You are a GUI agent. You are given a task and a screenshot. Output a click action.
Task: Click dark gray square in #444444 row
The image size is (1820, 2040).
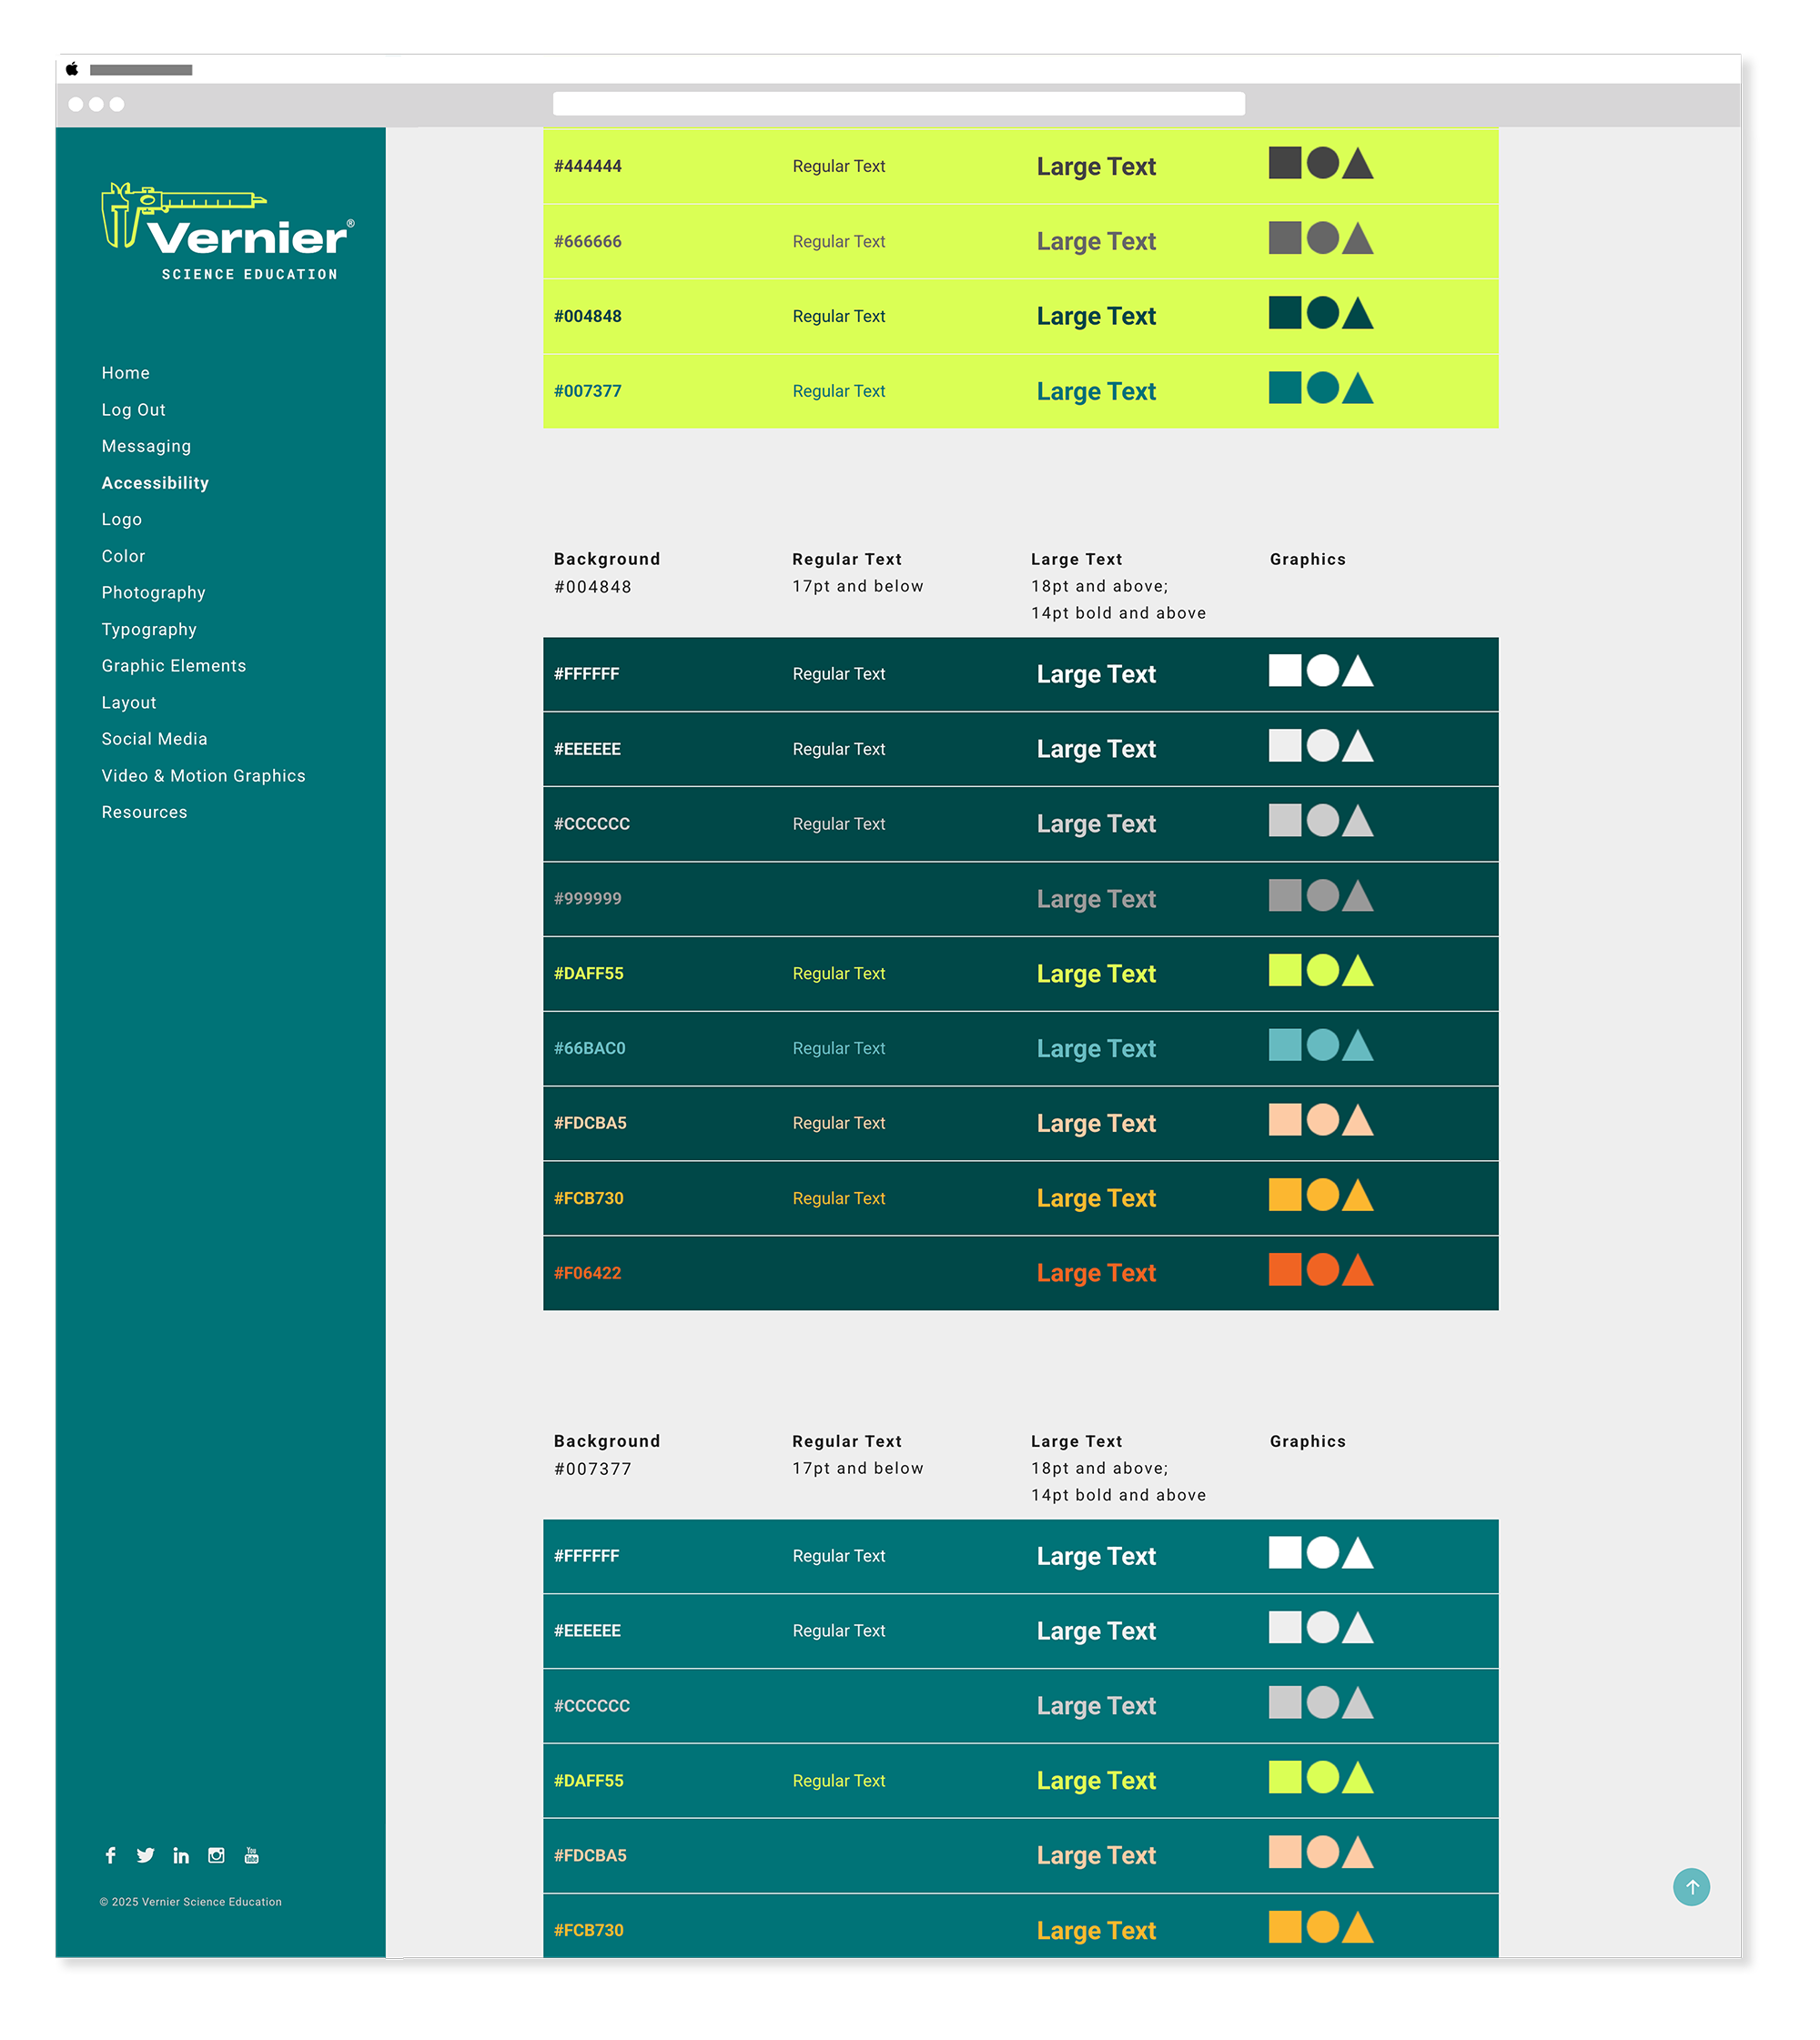click(1285, 163)
